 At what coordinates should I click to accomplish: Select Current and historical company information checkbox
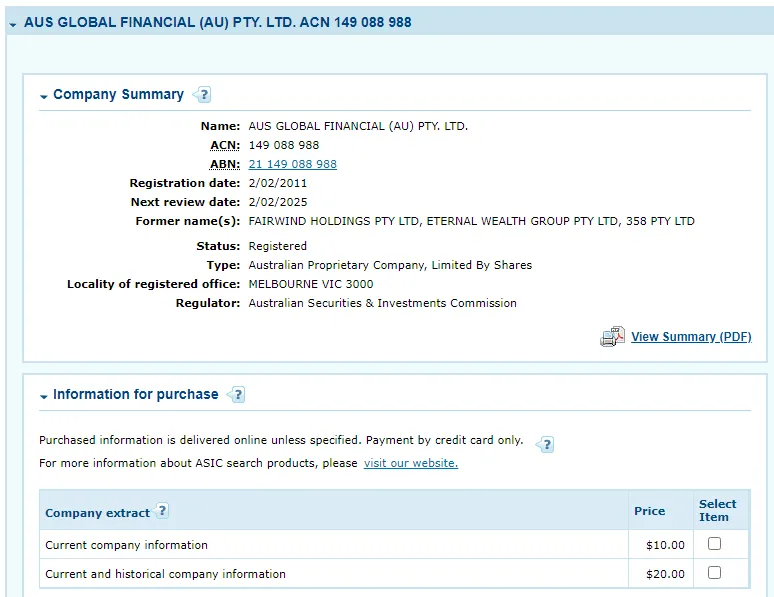[x=714, y=573]
